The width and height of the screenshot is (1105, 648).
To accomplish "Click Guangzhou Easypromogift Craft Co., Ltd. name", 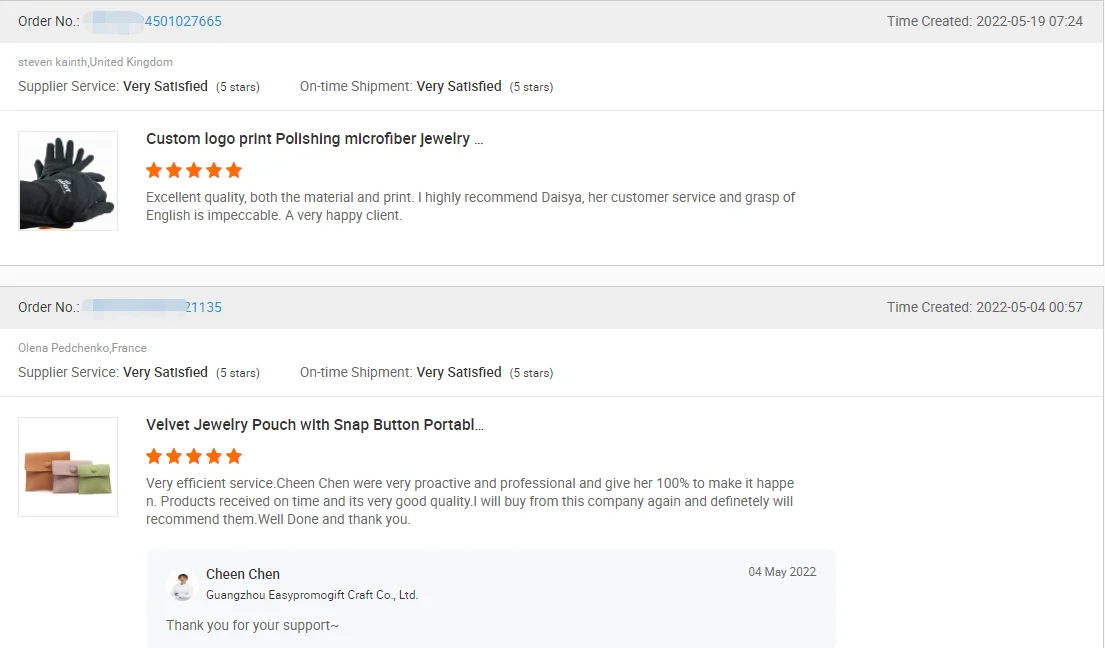I will [312, 595].
